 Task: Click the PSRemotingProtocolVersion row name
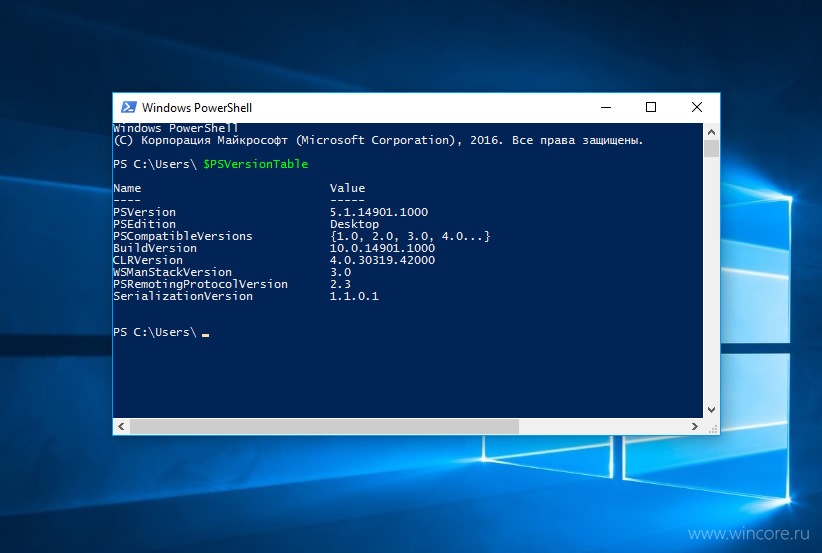pos(201,285)
